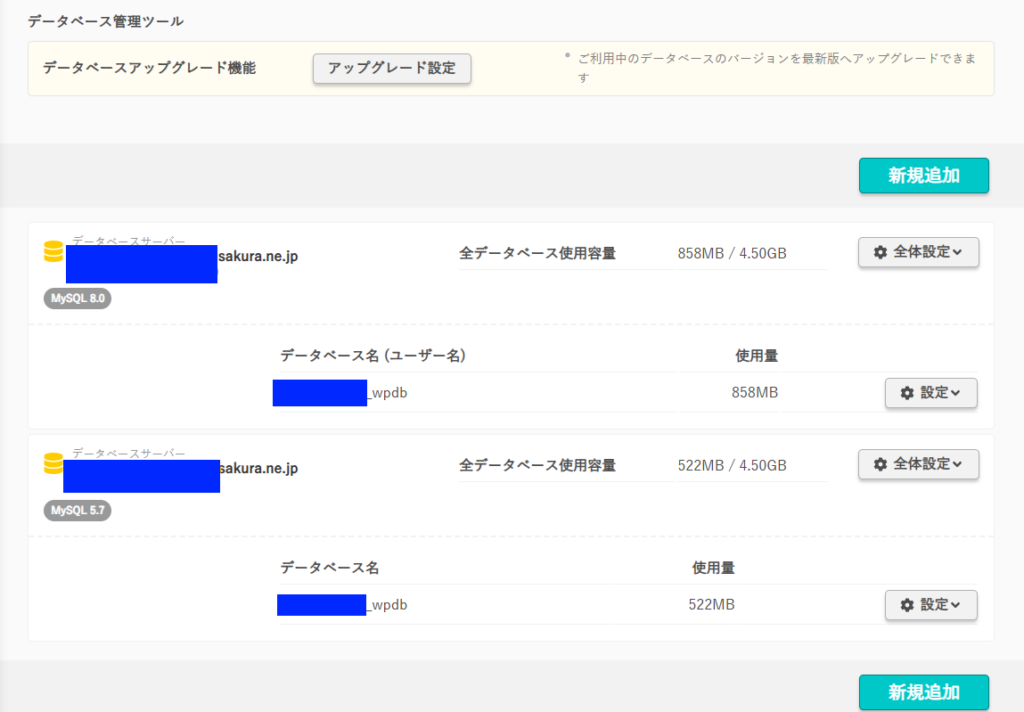The width and height of the screenshot is (1024, 712).
Task: Click the _wpdb database name using 522MB
Action: [x=387, y=605]
